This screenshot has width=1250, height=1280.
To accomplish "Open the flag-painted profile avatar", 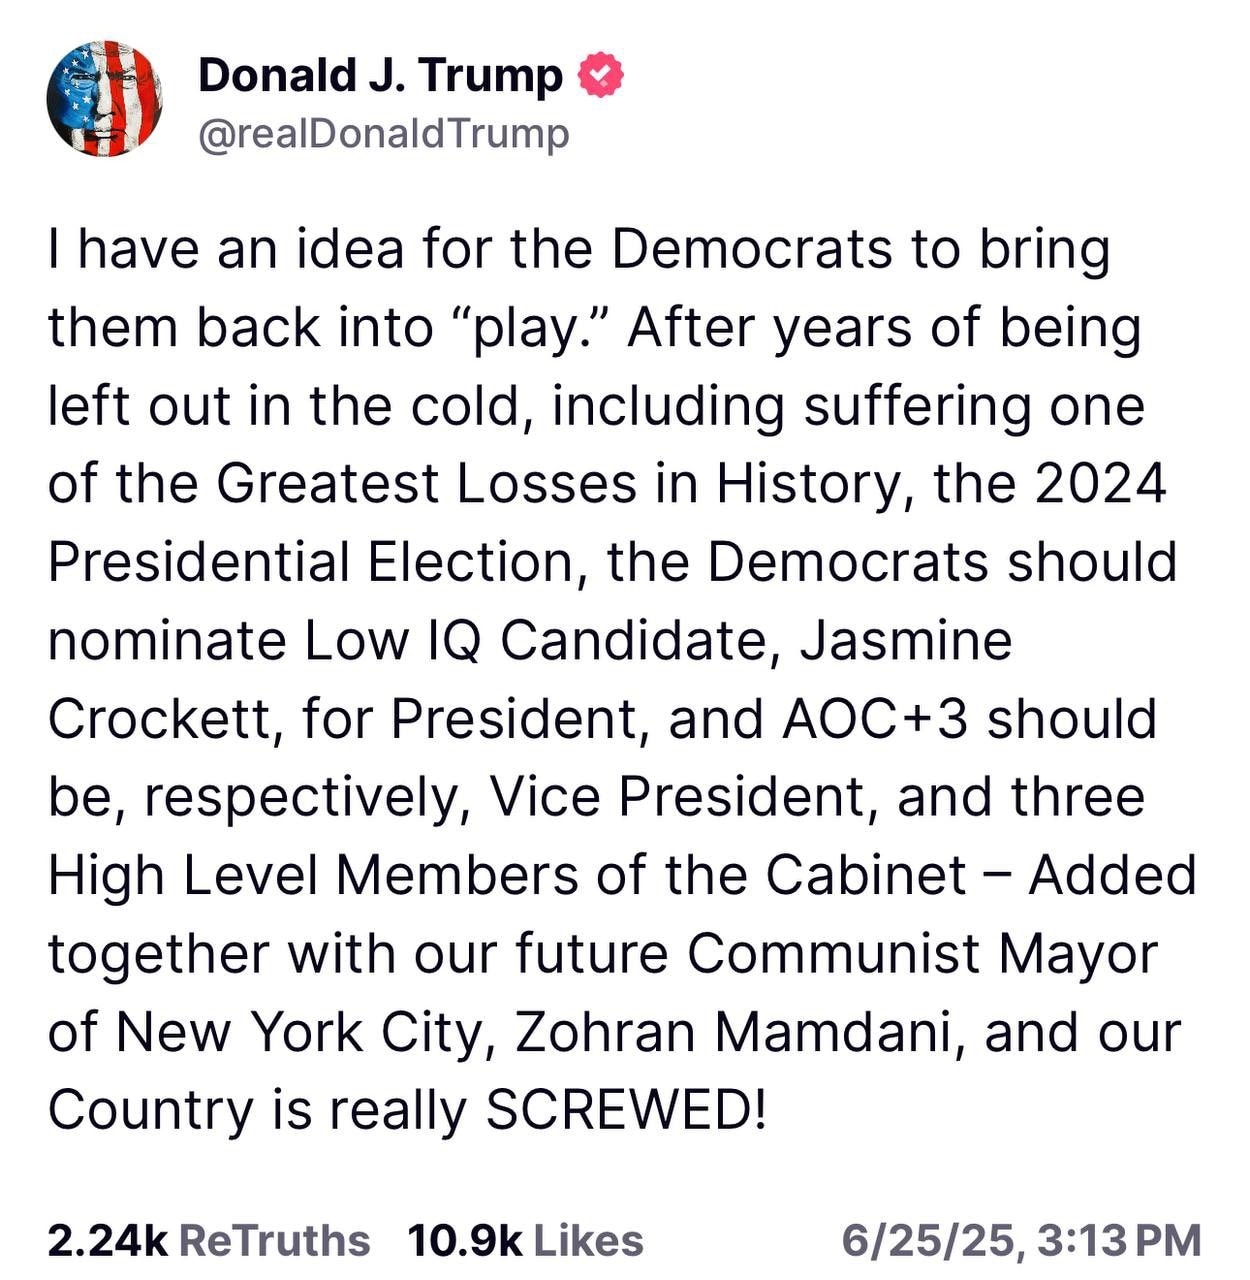I will [x=104, y=99].
